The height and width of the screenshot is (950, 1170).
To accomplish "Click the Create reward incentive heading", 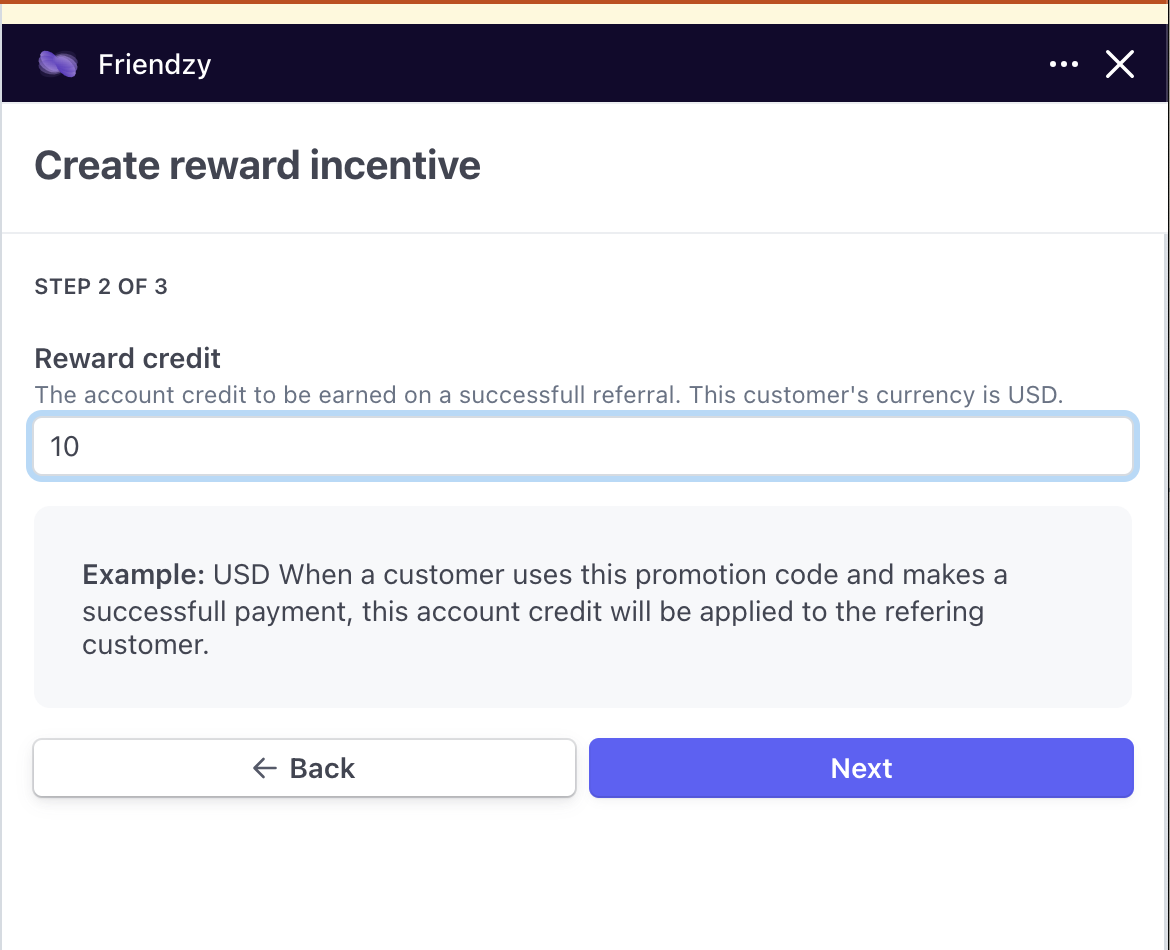I will [257, 165].
